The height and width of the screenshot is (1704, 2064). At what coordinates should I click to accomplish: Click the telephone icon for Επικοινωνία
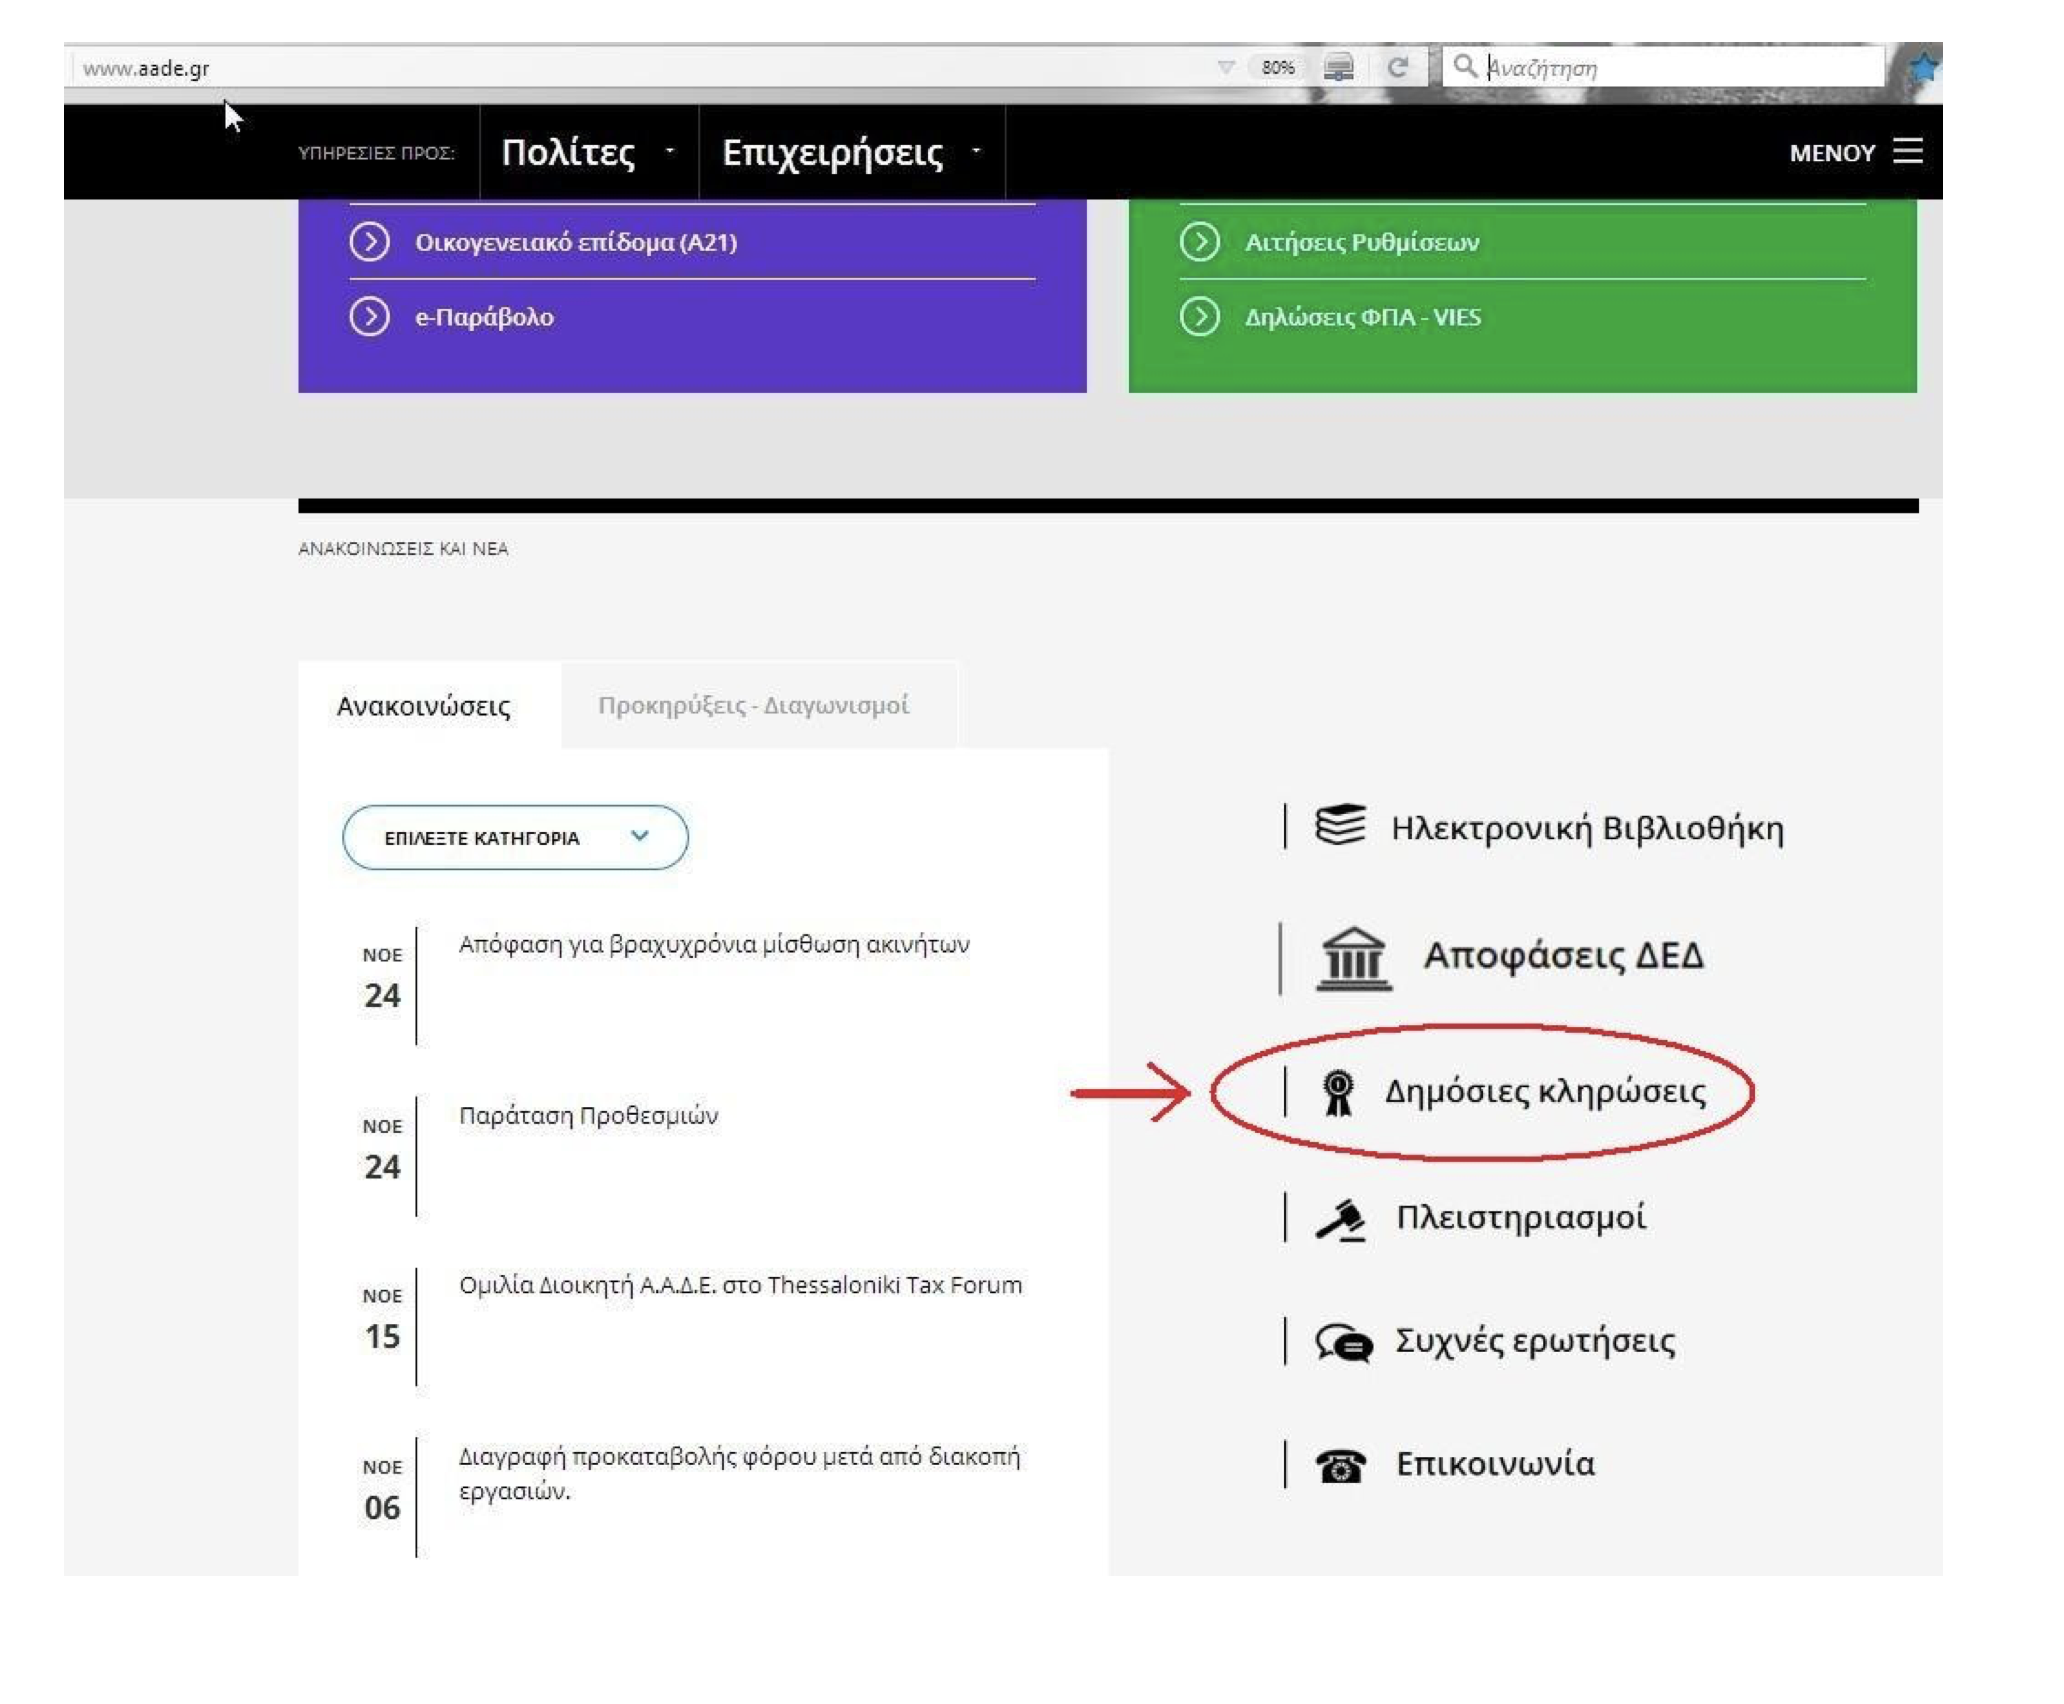(1340, 1466)
